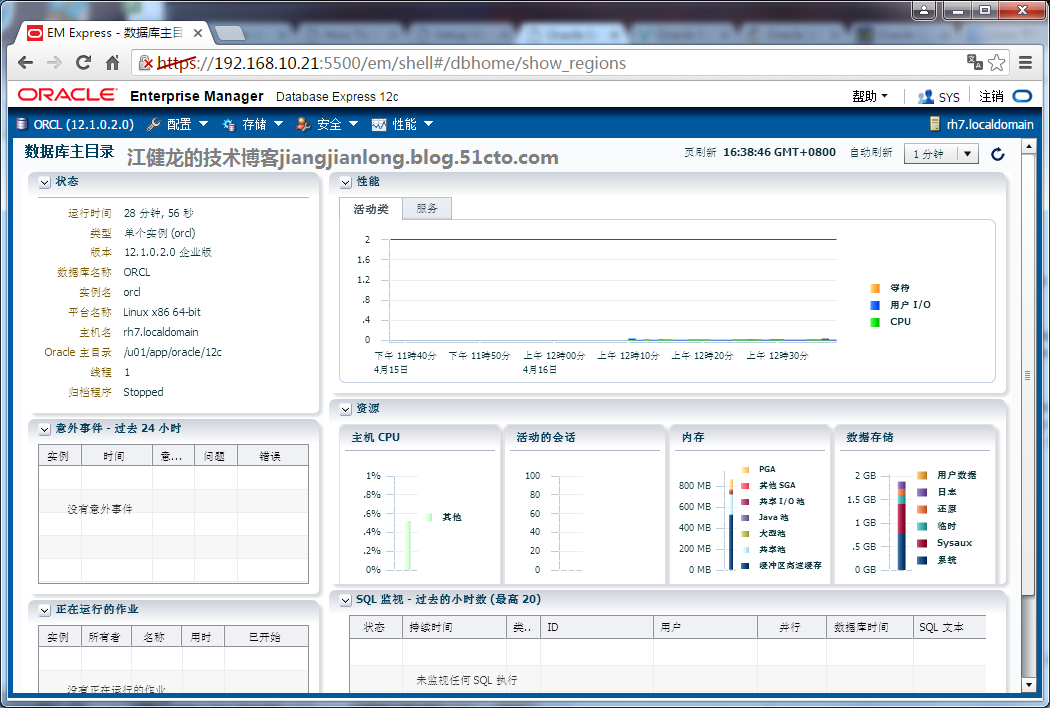Image resolution: width=1050 pixels, height=708 pixels.
Task: Click the insecure certificate warning icon
Action: [146, 63]
